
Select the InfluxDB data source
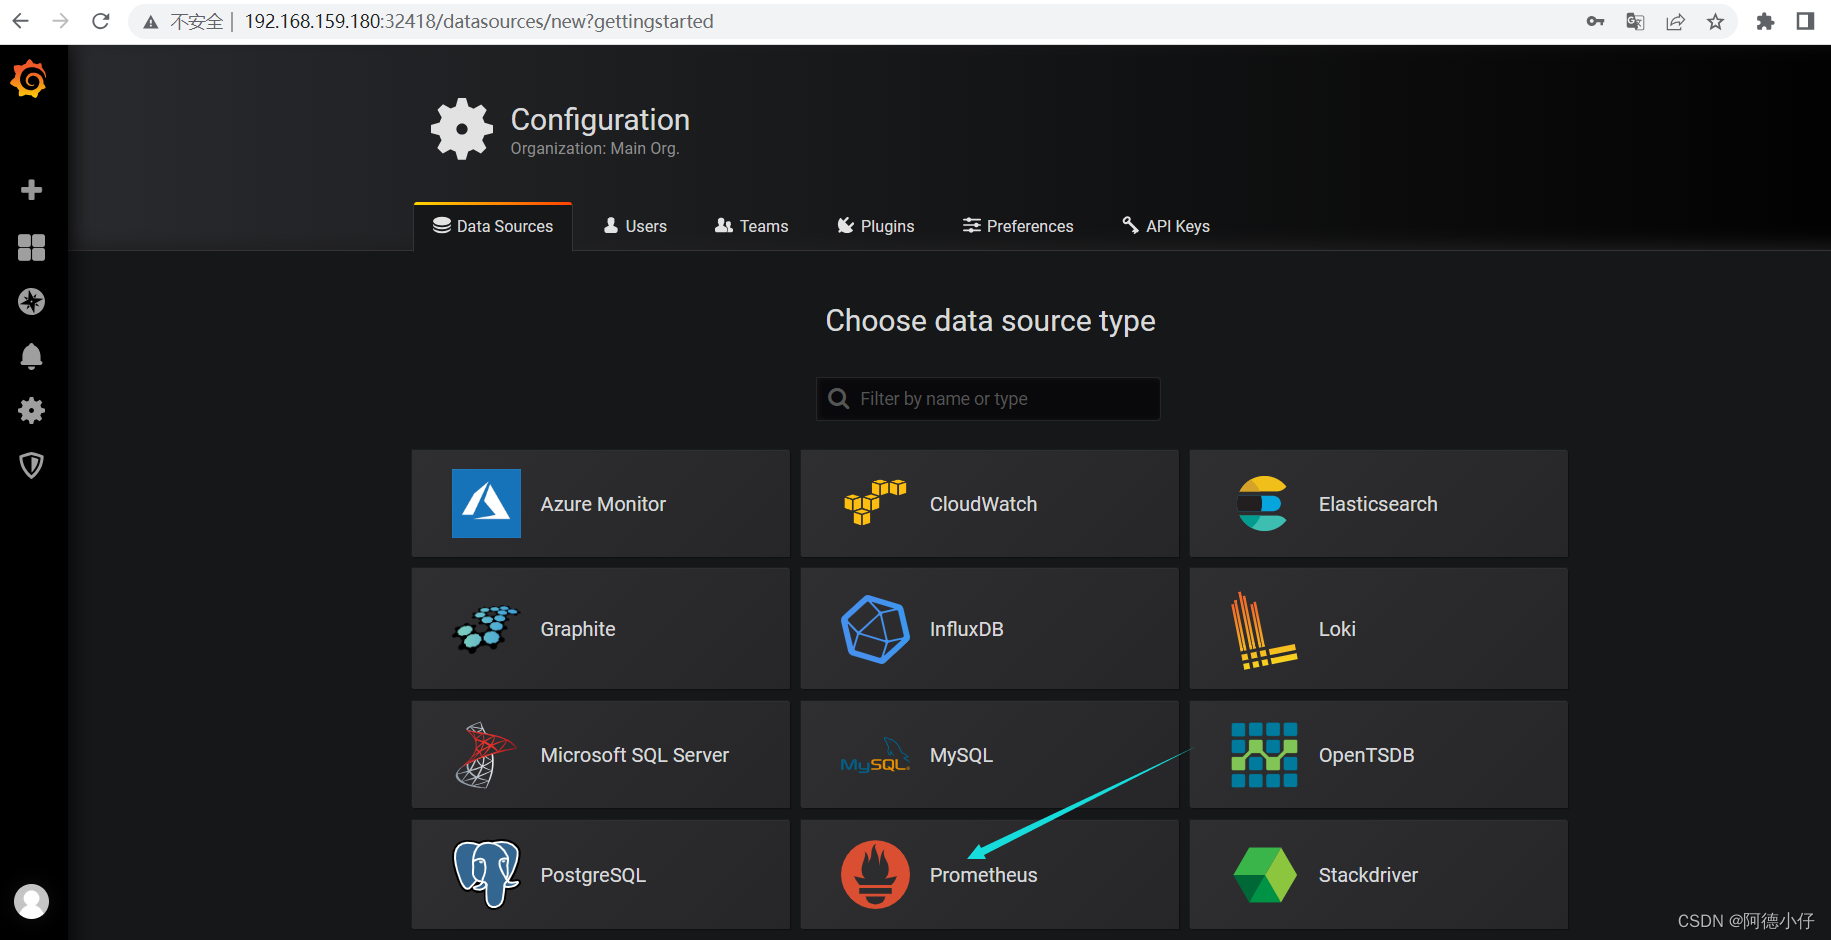tap(989, 629)
